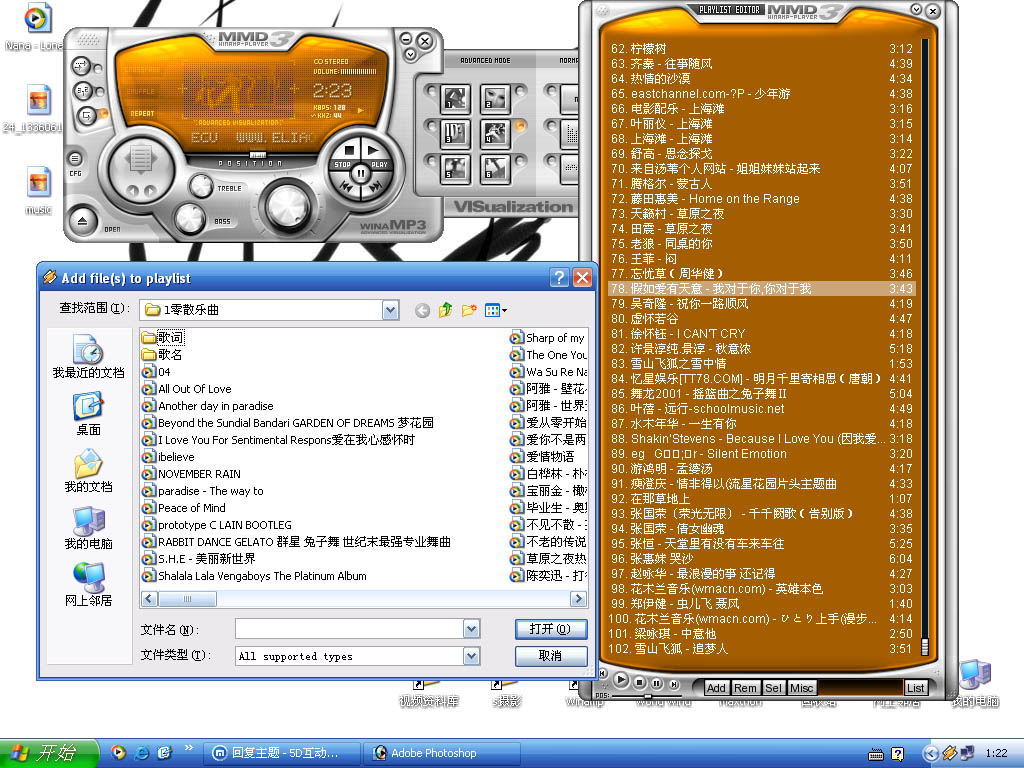Select playlist track 72 Home on the Range
This screenshot has height=768, width=1024.
coord(761,199)
